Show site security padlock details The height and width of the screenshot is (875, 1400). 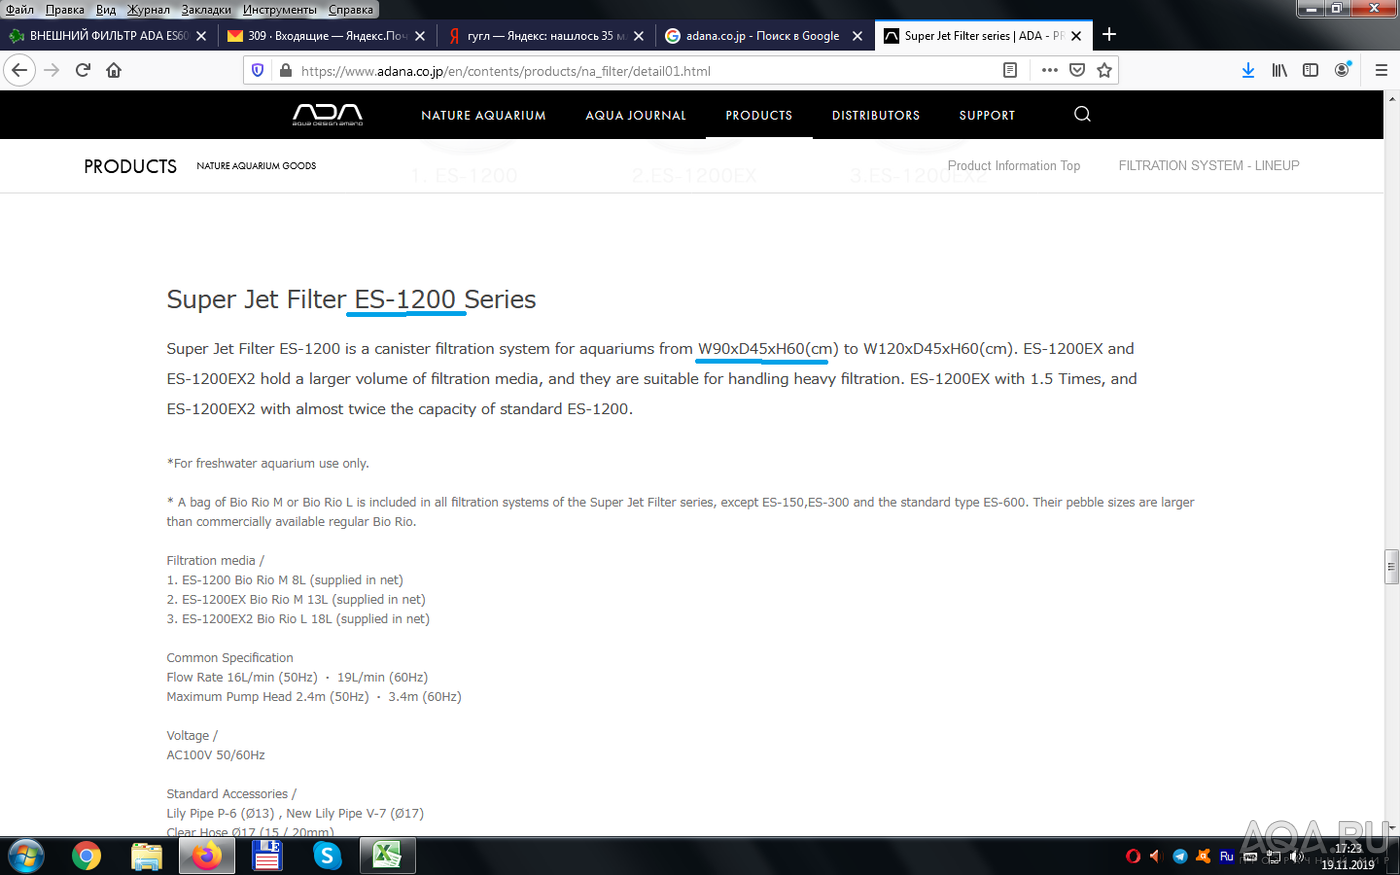coord(285,71)
